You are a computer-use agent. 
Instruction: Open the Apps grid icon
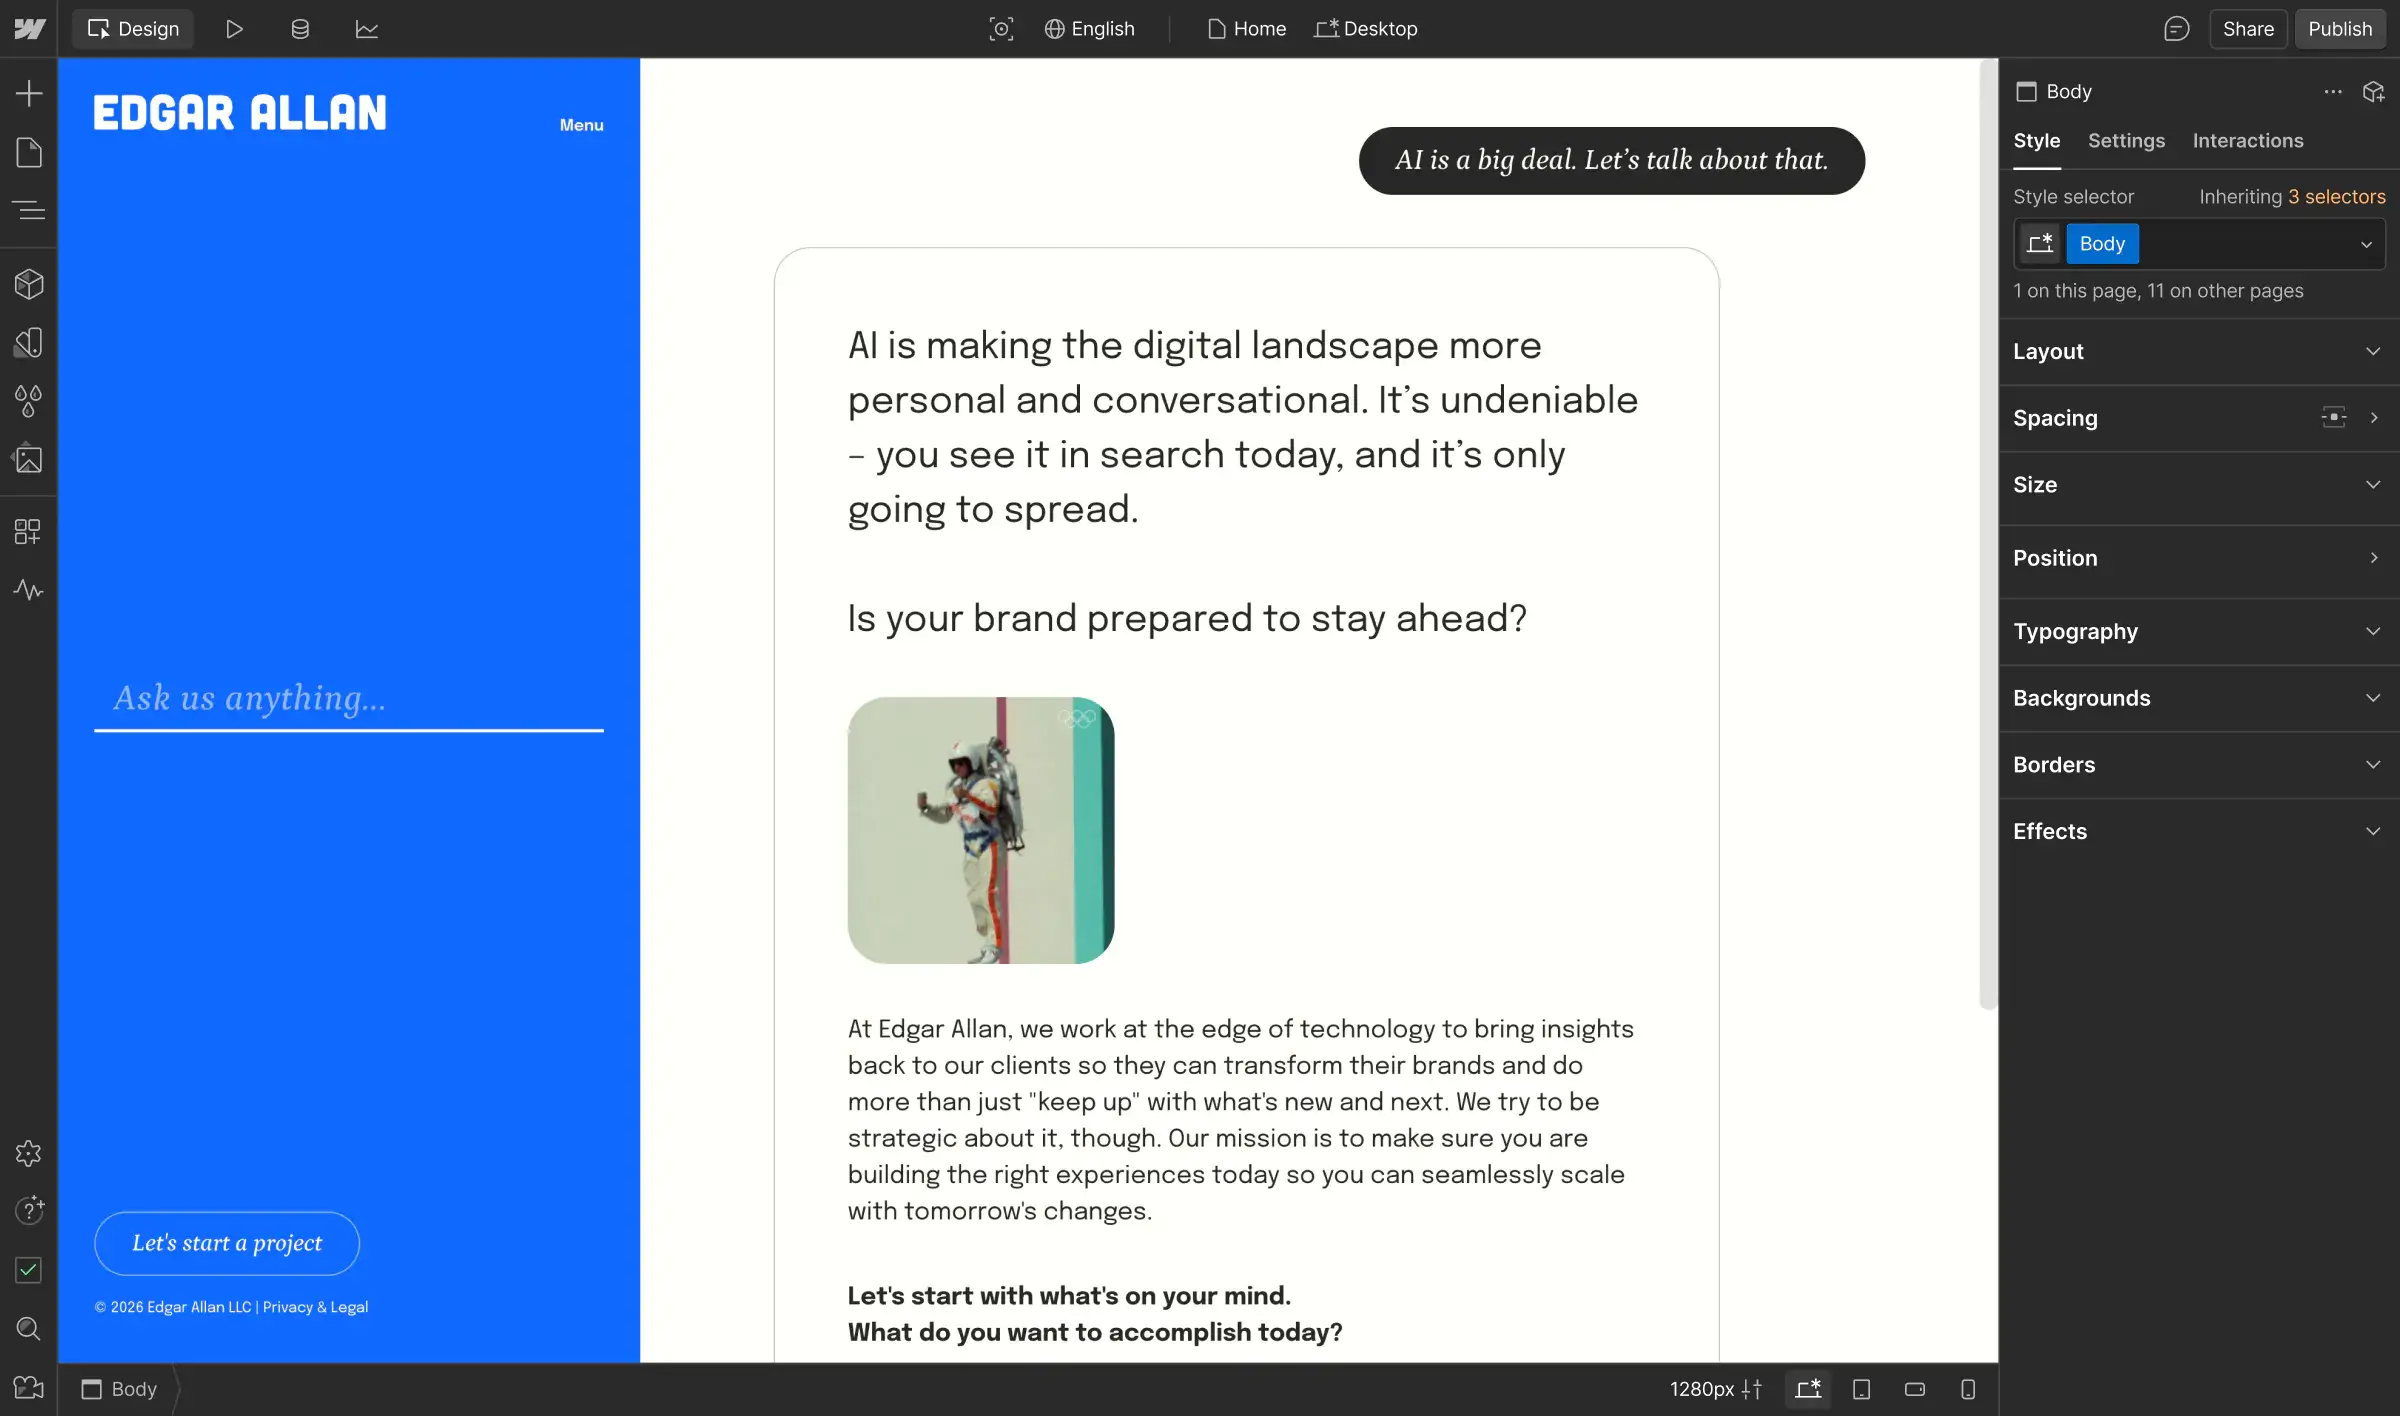pos(29,531)
